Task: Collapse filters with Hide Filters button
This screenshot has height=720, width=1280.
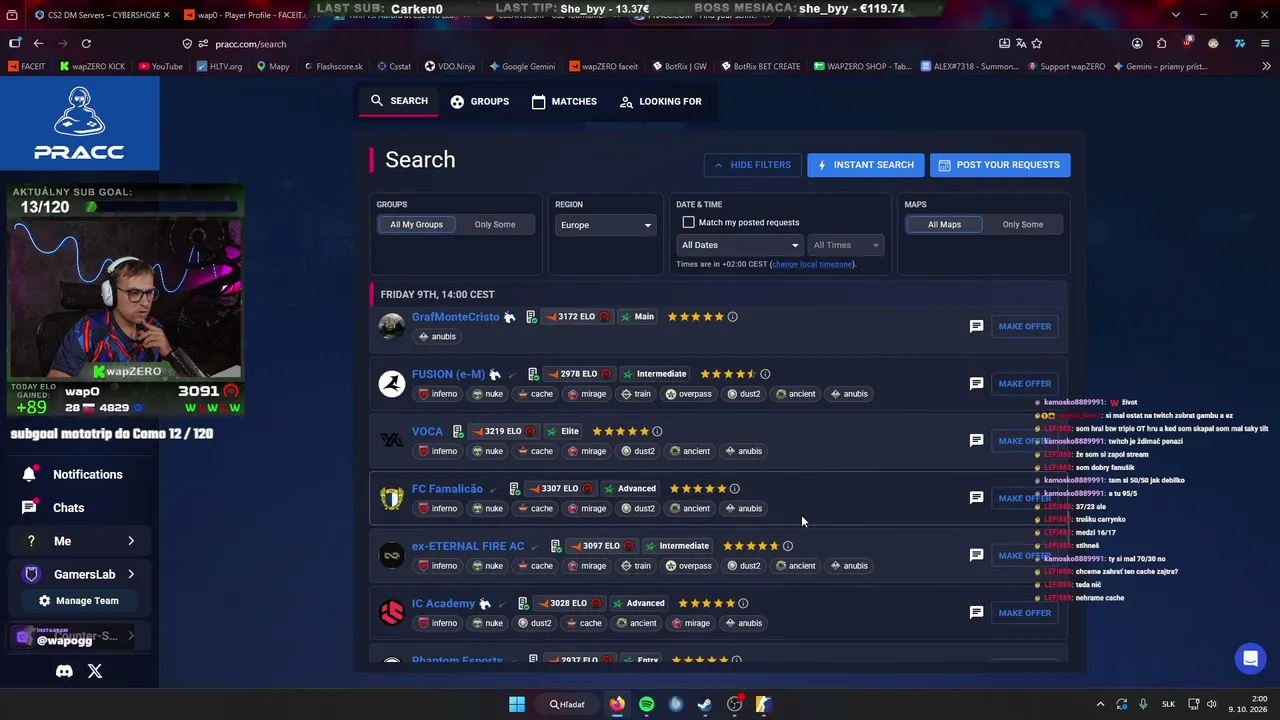Action: tap(753, 165)
